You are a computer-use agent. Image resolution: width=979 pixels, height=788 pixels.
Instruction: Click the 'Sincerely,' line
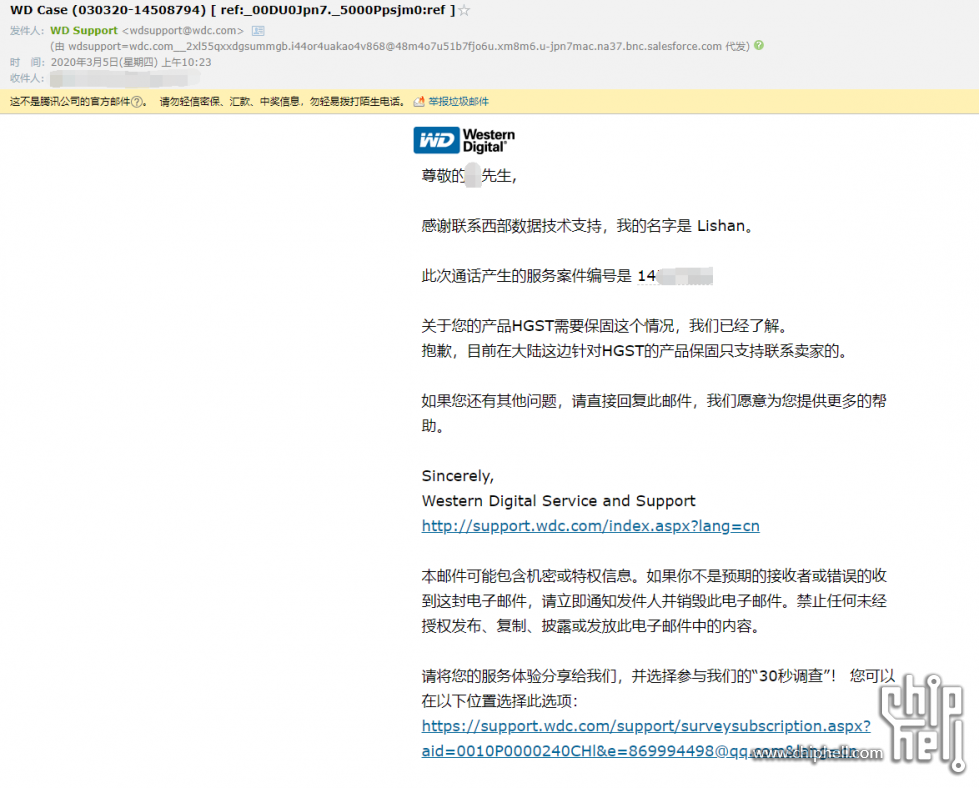(458, 476)
